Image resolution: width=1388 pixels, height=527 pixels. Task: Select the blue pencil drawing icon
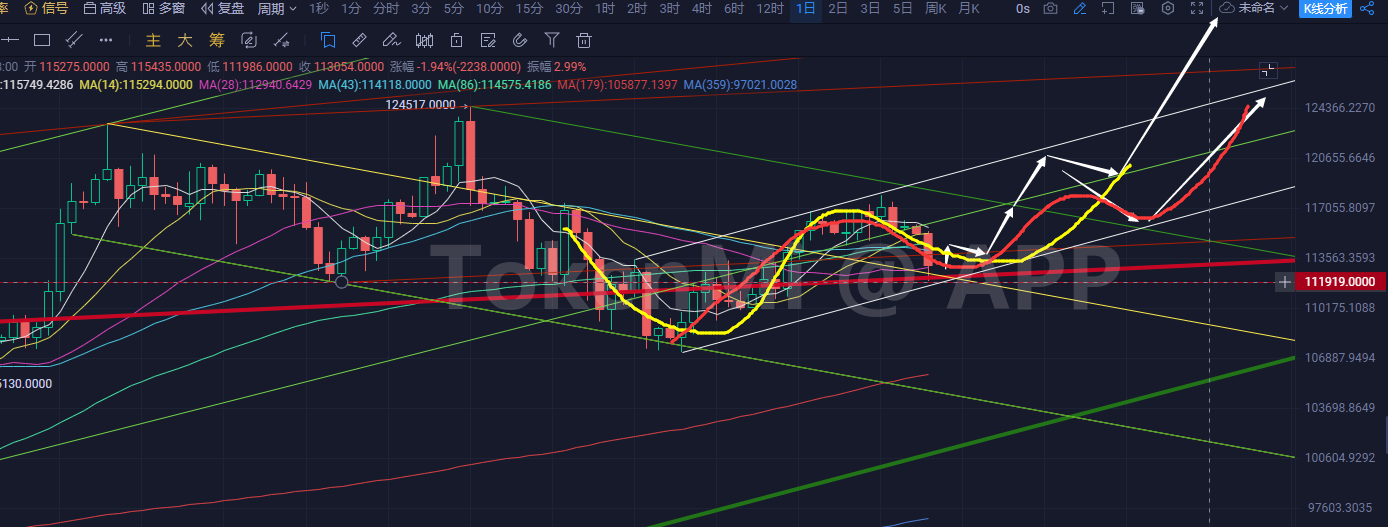tap(1079, 9)
